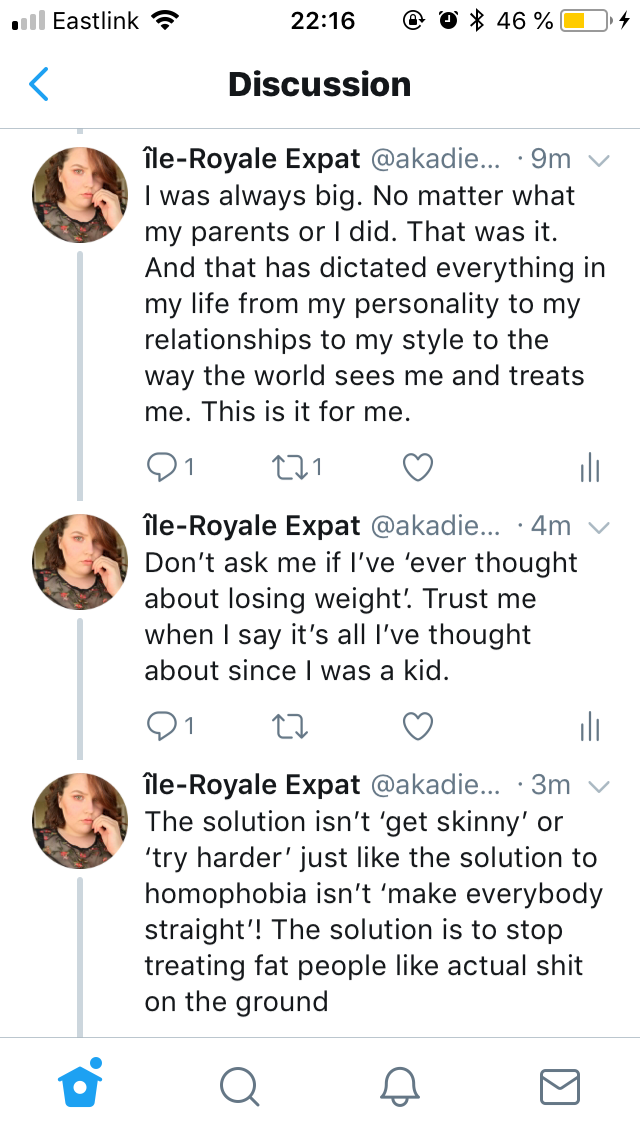Switch to the Home tab
The height and width of the screenshot is (1136, 640).
(80, 1085)
